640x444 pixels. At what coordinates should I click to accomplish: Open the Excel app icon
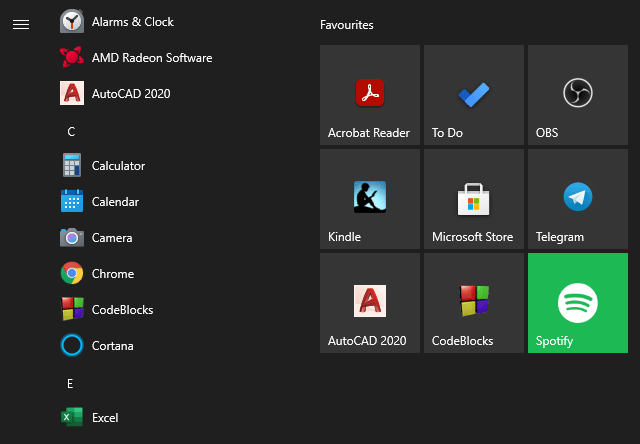pos(72,417)
